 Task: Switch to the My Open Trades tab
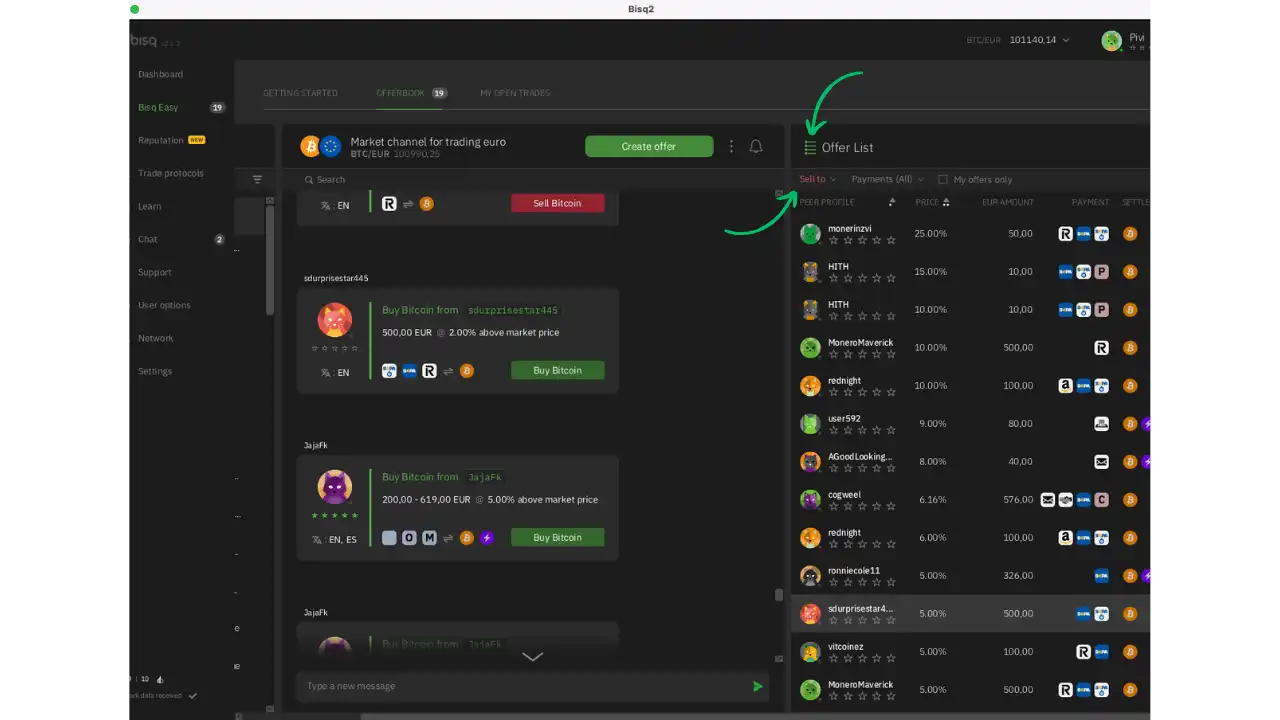515,93
